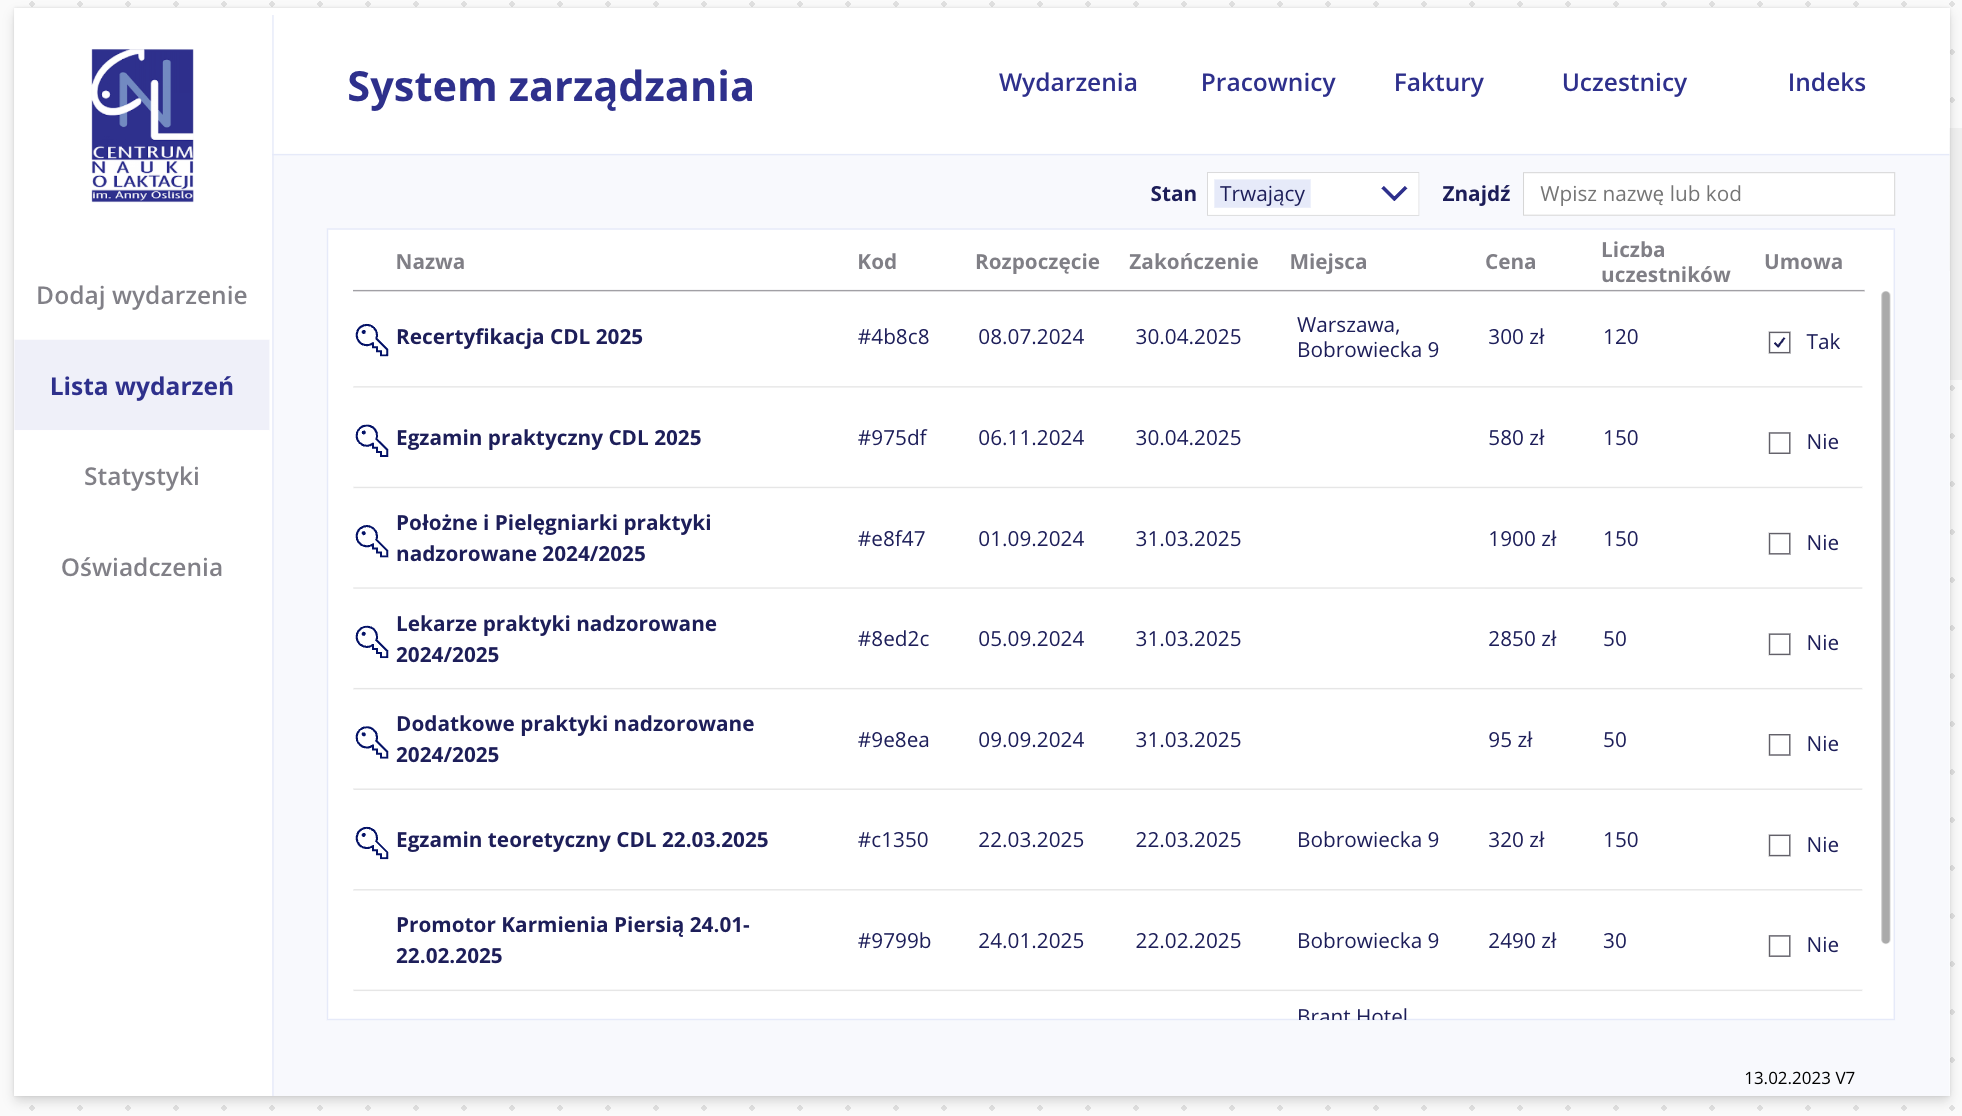This screenshot has width=1962, height=1116.
Task: Click code #9799b
Action: (x=894, y=941)
